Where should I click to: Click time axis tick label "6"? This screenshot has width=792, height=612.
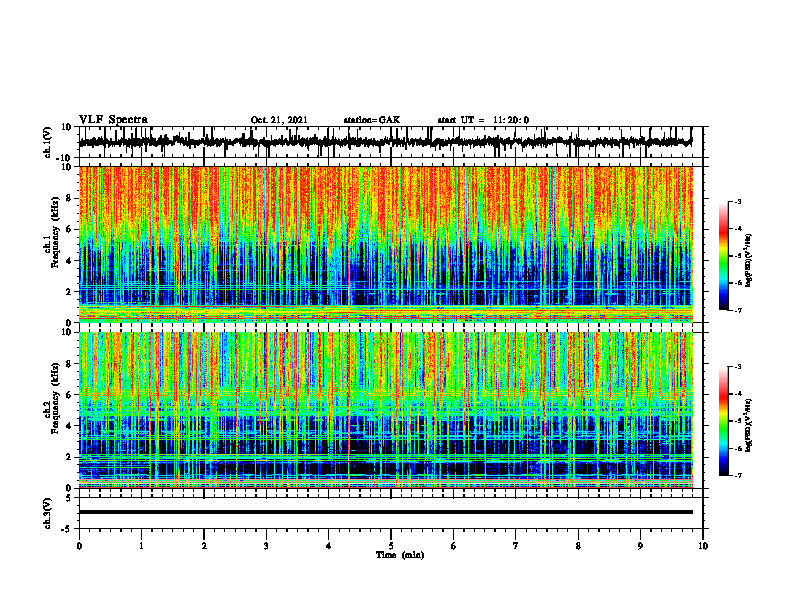click(453, 546)
